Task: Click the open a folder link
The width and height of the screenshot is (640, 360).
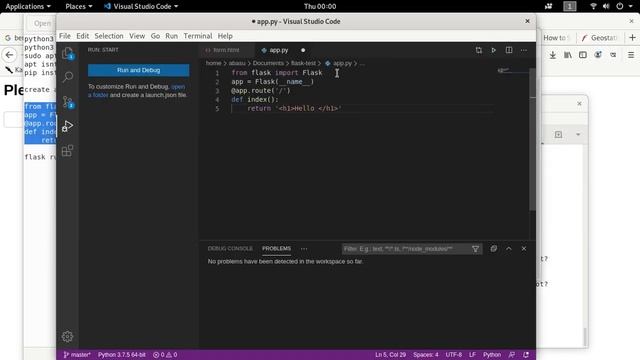Action: (136, 91)
